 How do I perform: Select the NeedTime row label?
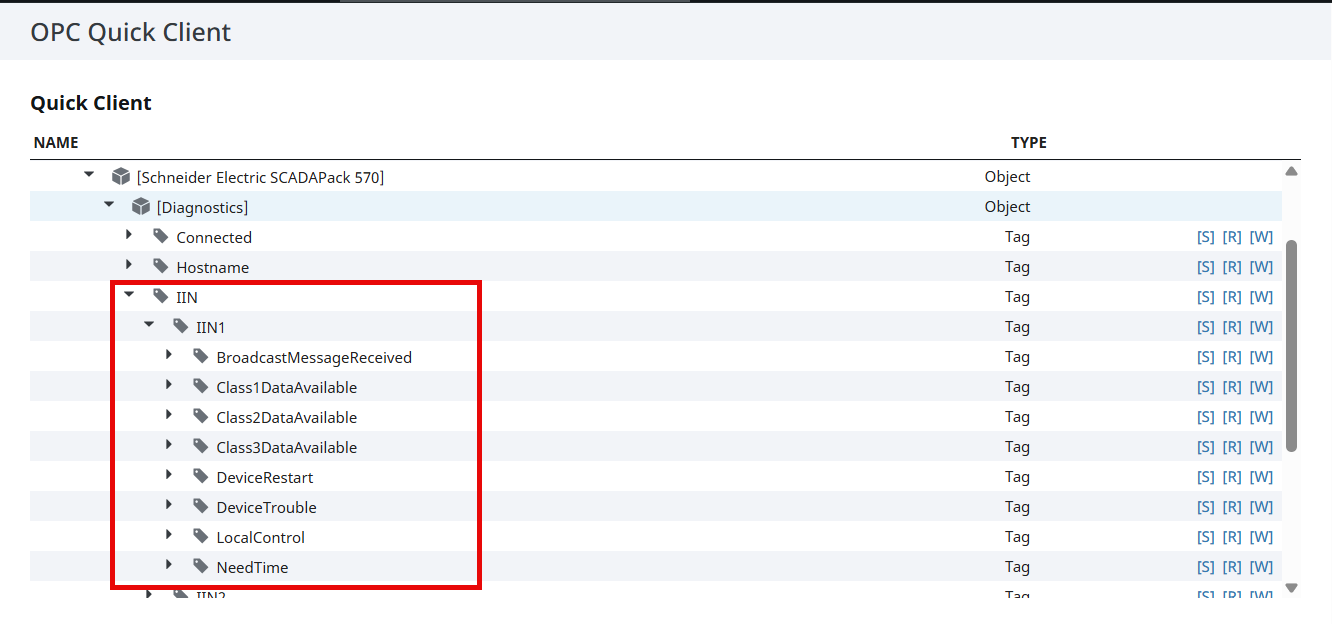[x=252, y=567]
